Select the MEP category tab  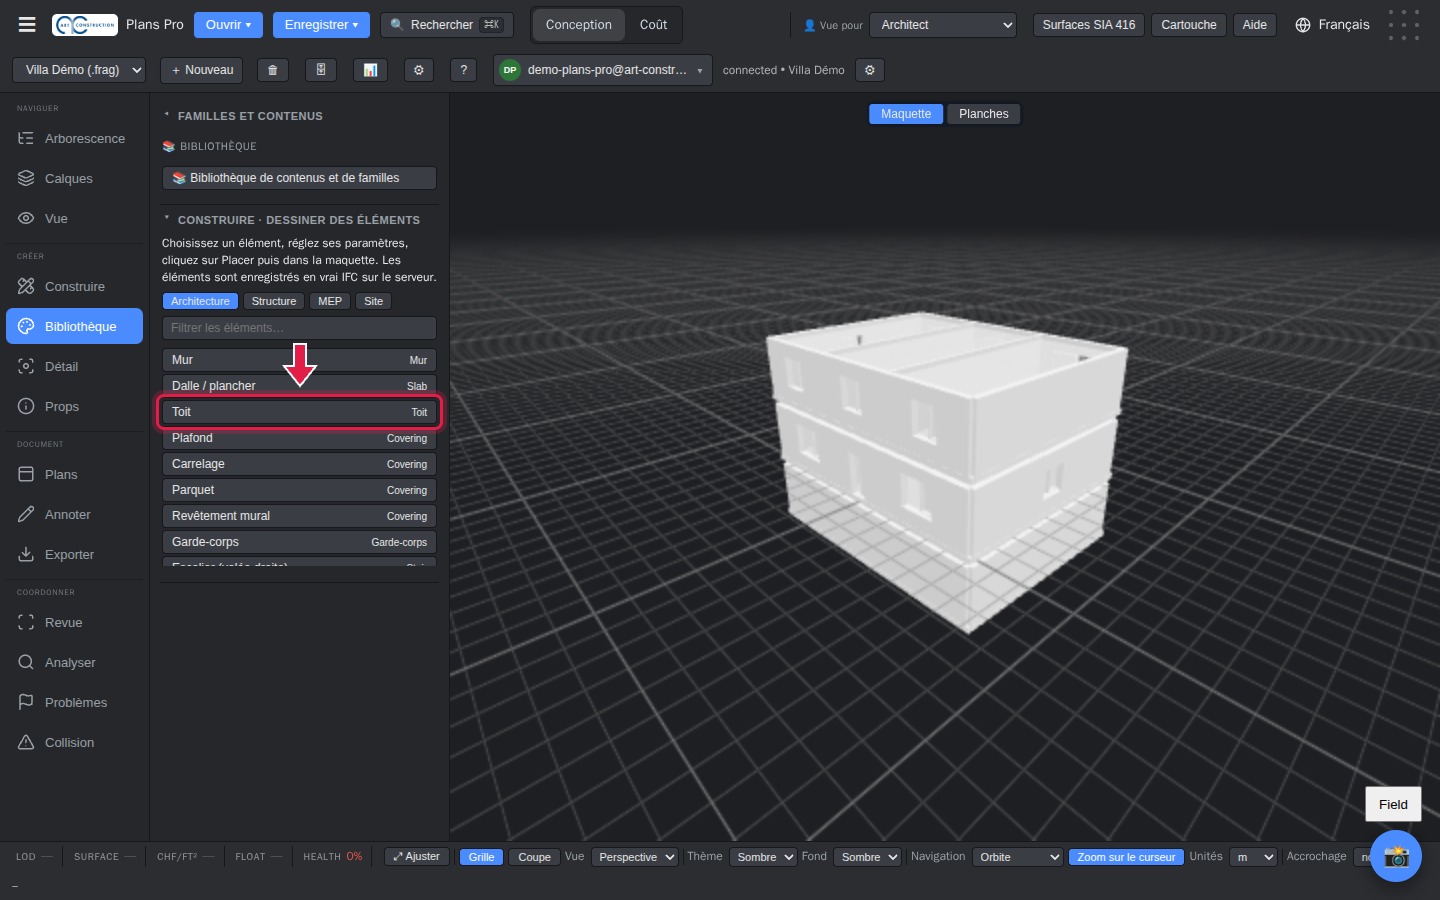[330, 301]
